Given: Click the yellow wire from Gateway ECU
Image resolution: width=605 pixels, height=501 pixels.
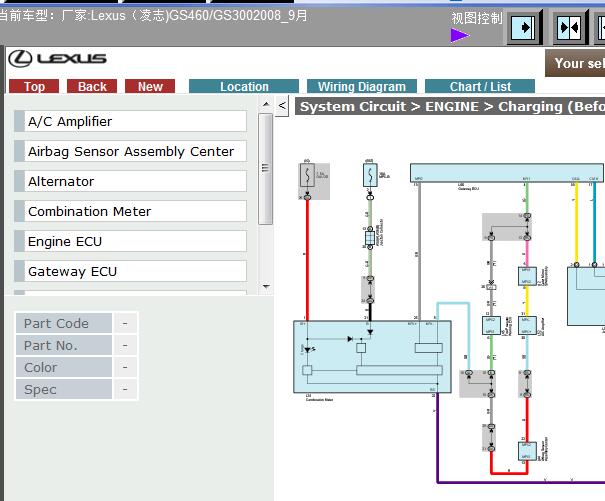Looking at the screenshot, I should 576,223.
